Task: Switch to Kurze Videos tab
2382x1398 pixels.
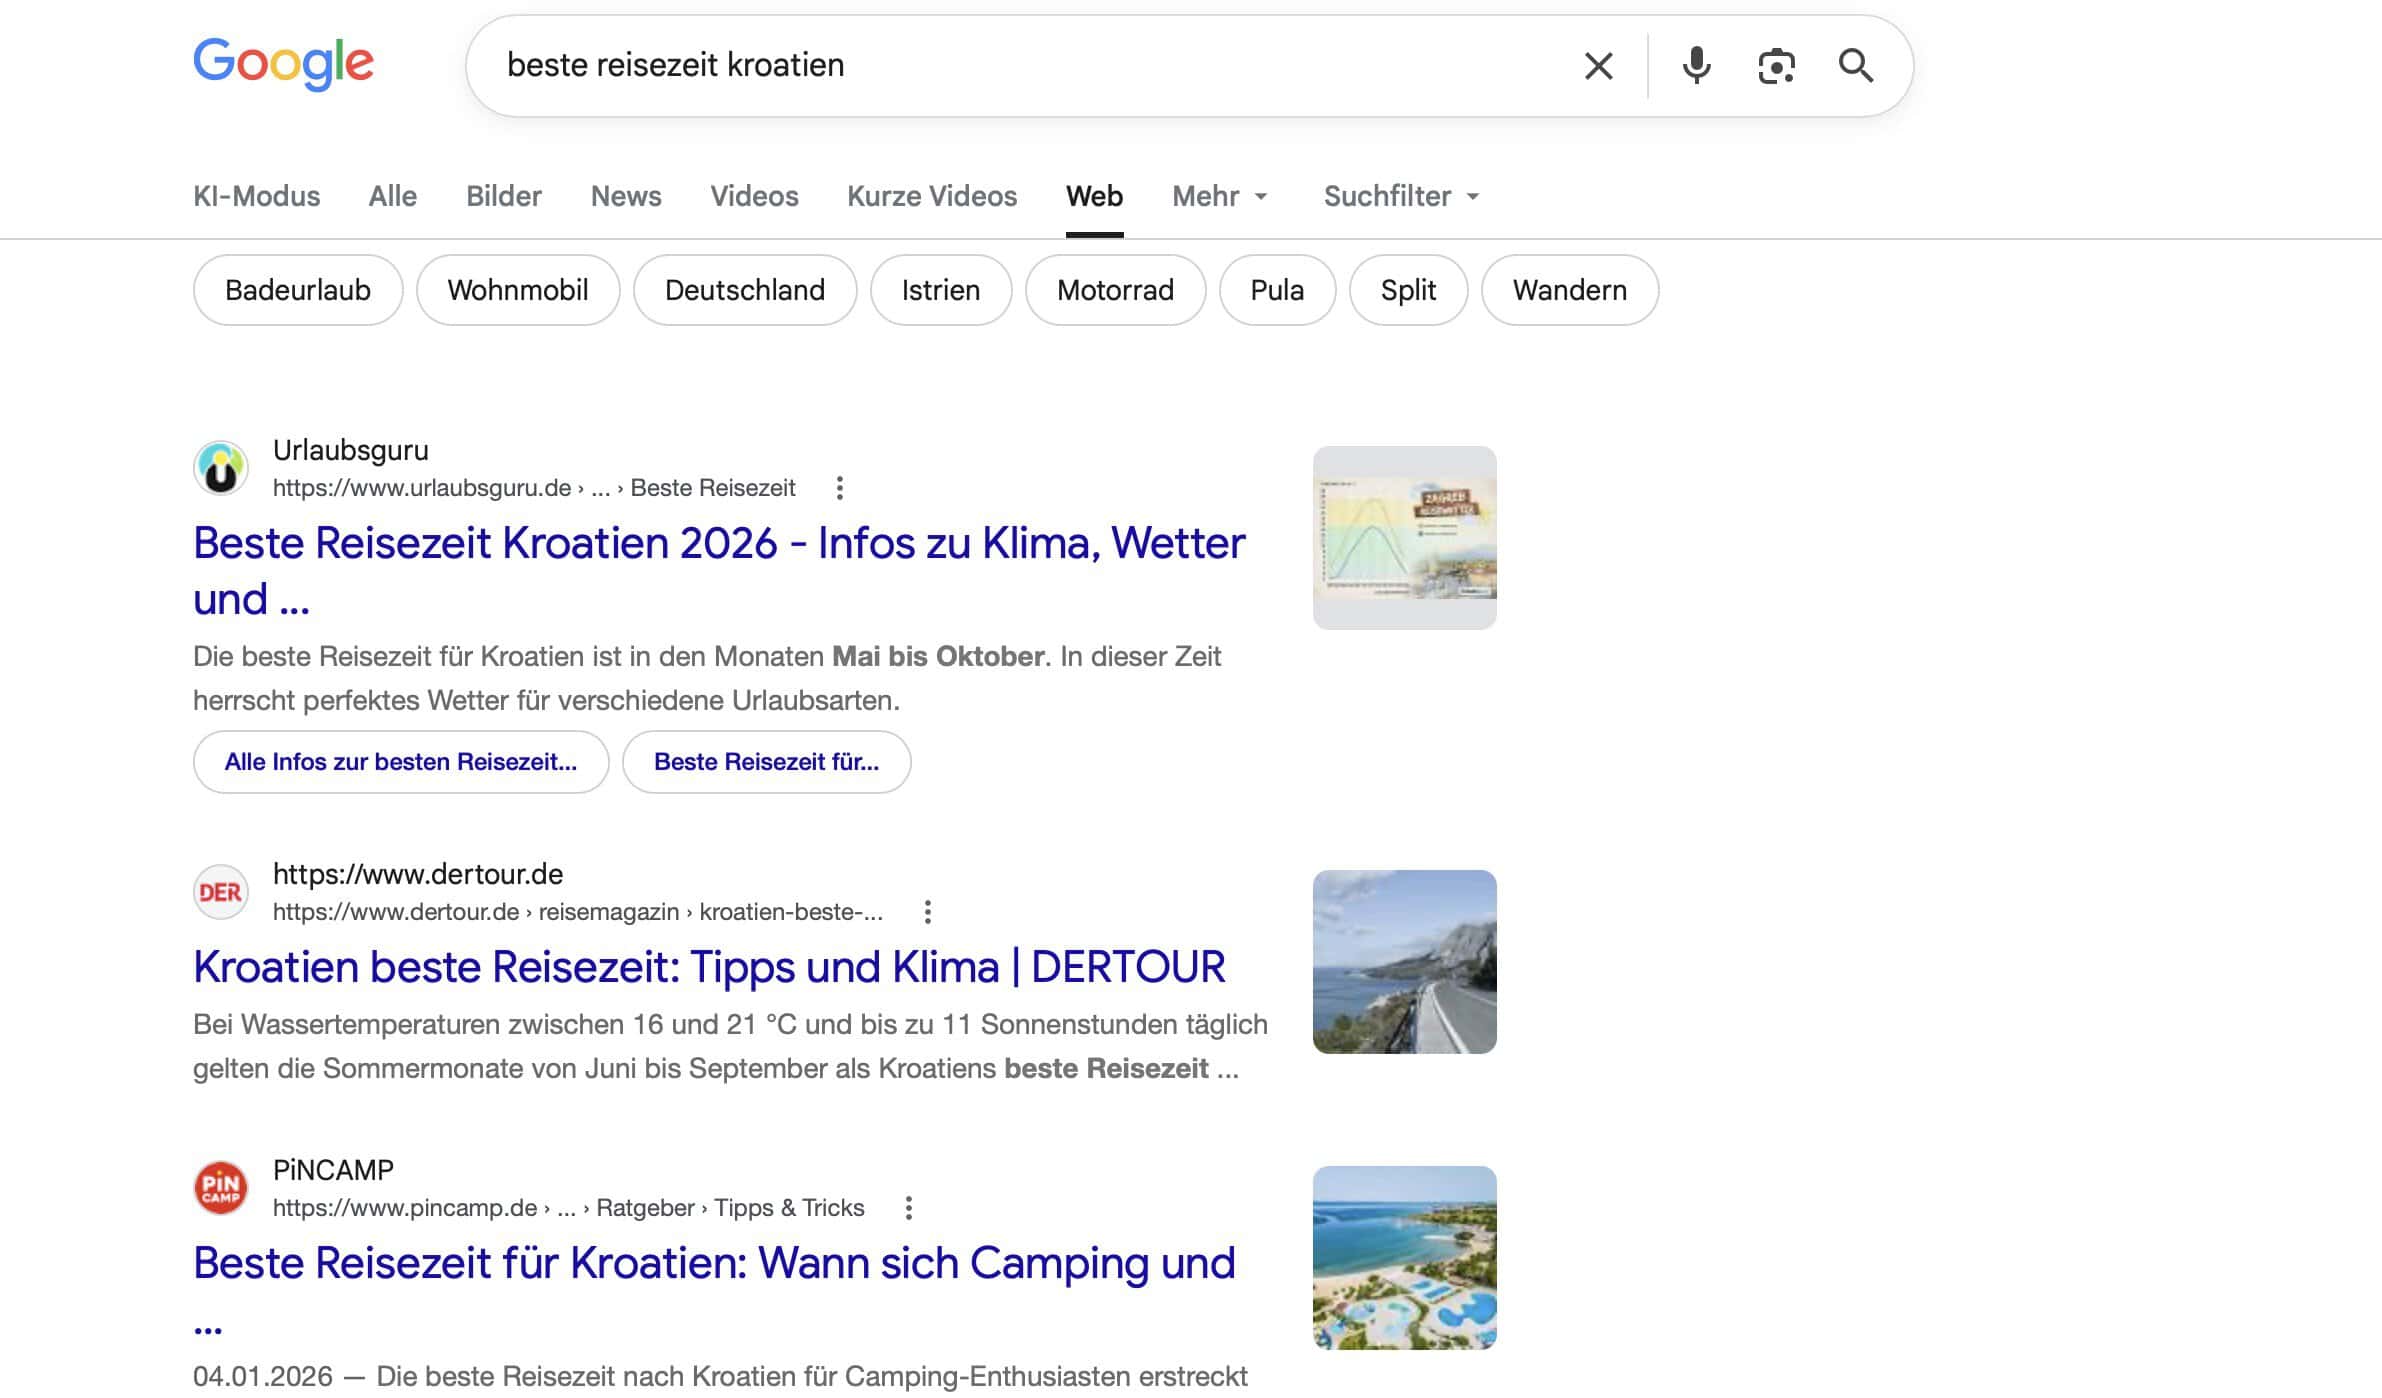Action: pos(932,196)
